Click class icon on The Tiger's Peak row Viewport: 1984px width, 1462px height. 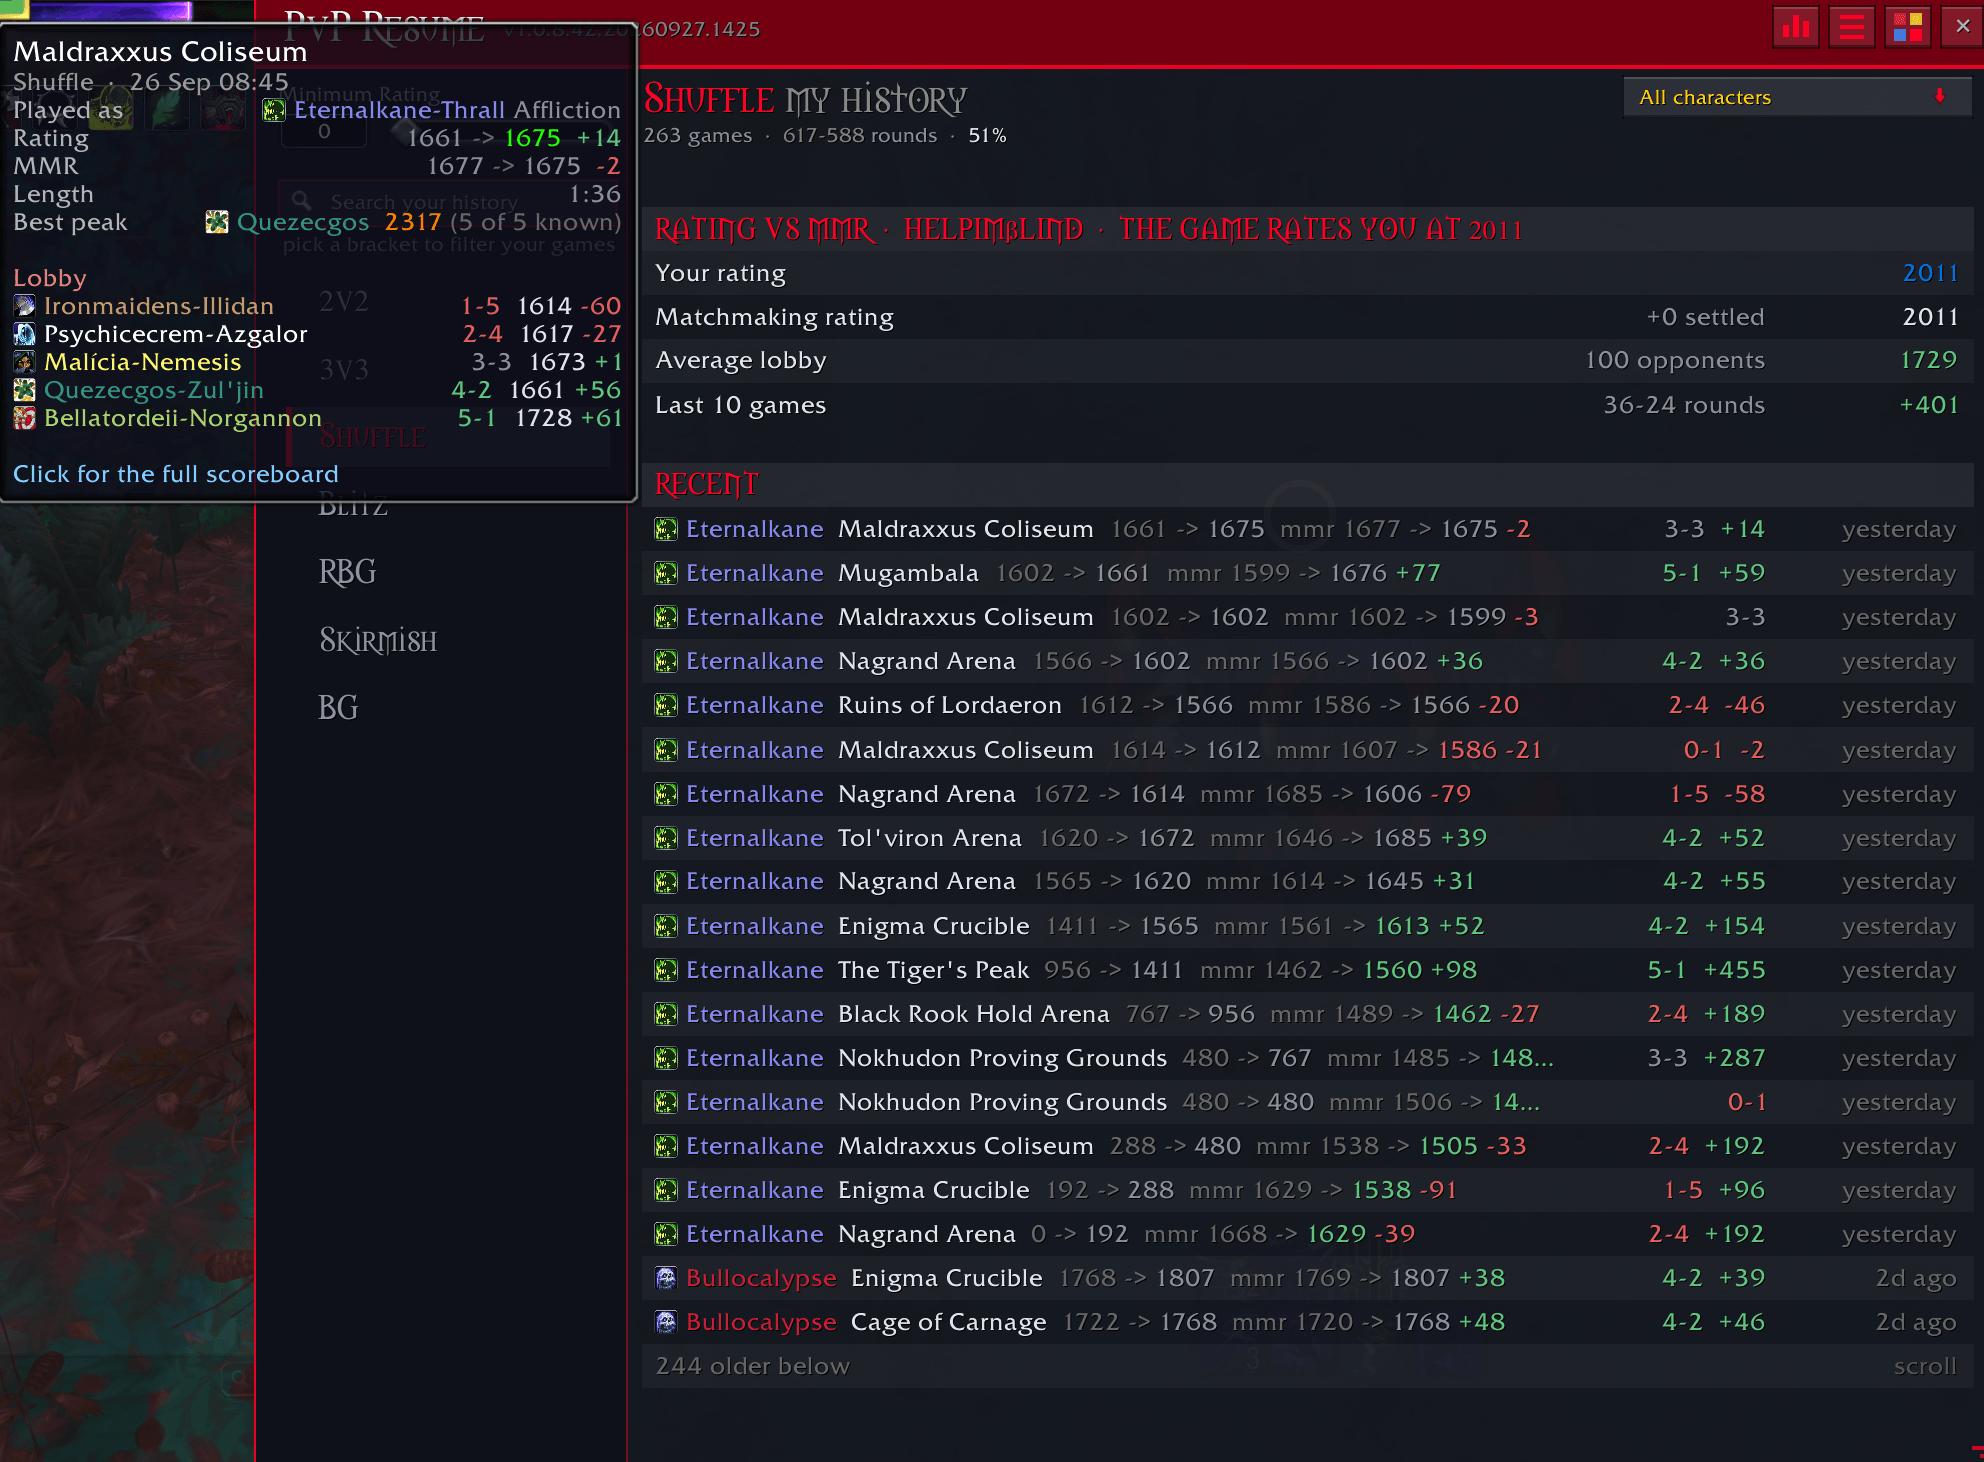[666, 970]
